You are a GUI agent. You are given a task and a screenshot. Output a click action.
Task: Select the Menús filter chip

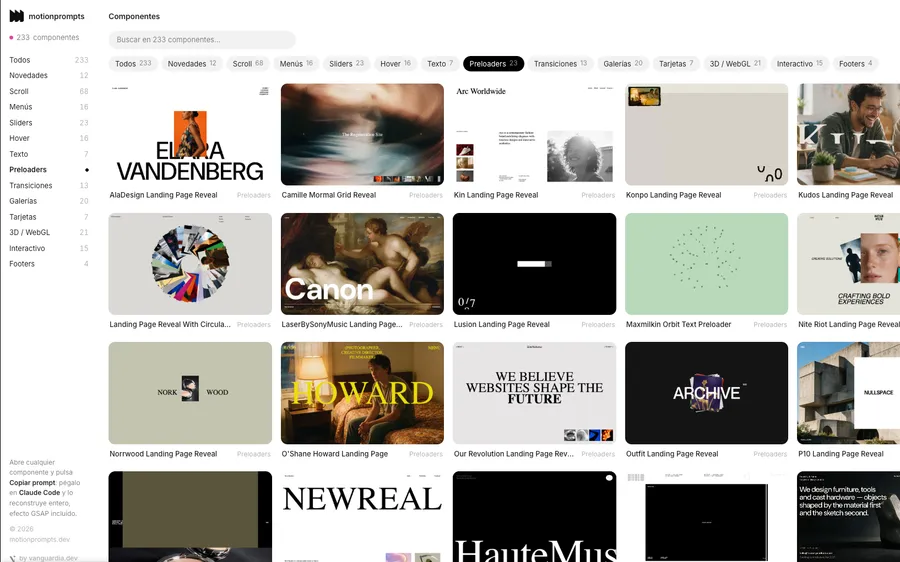point(296,64)
